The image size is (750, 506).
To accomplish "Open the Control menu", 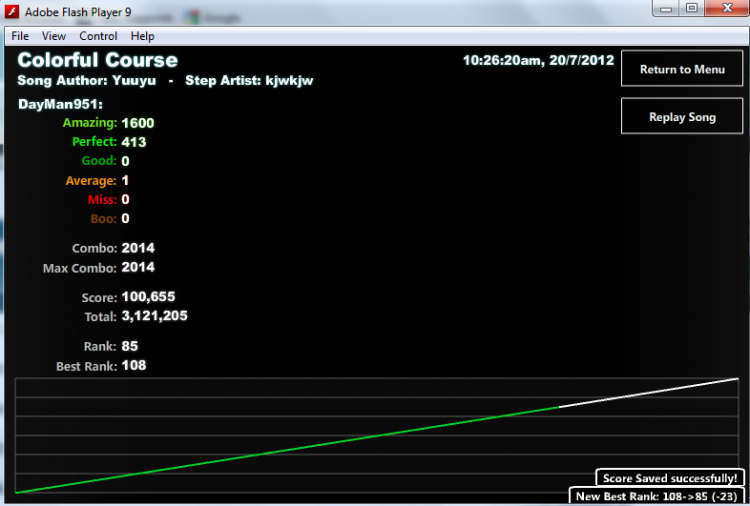I will (x=98, y=36).
